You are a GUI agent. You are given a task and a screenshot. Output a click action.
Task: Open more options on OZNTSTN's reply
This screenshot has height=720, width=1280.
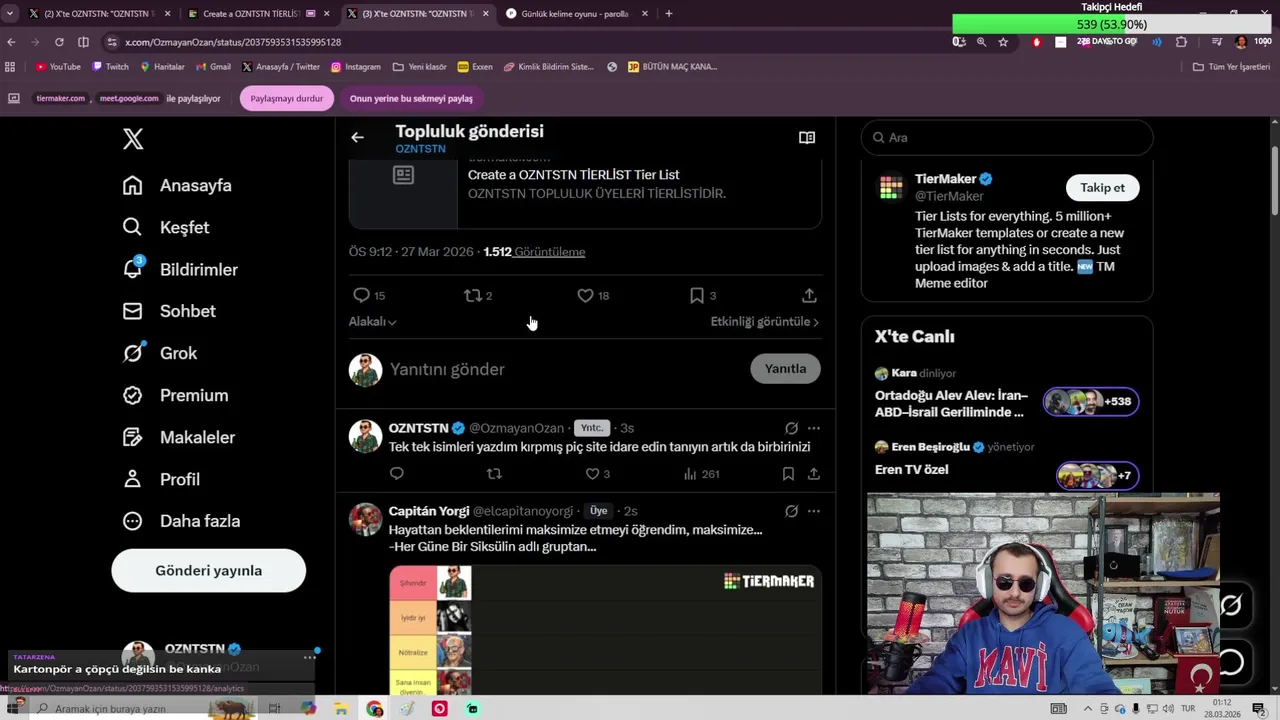click(x=813, y=427)
